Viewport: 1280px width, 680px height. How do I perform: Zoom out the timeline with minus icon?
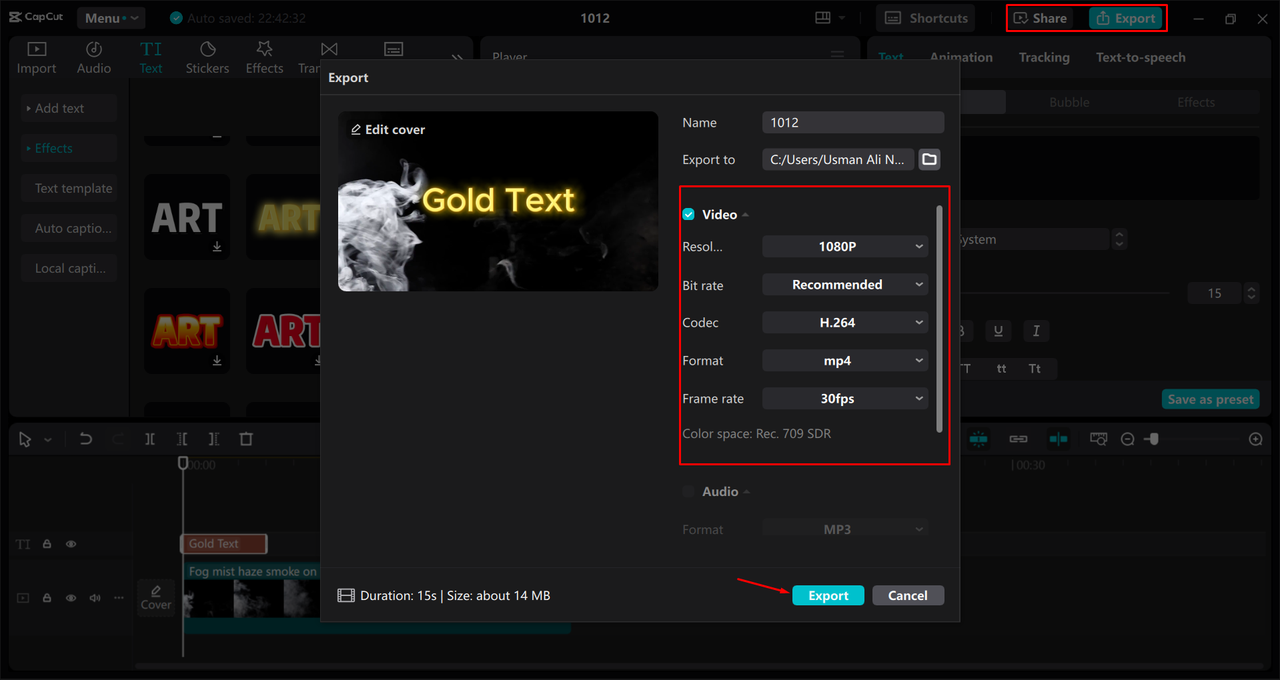pyautogui.click(x=1127, y=439)
